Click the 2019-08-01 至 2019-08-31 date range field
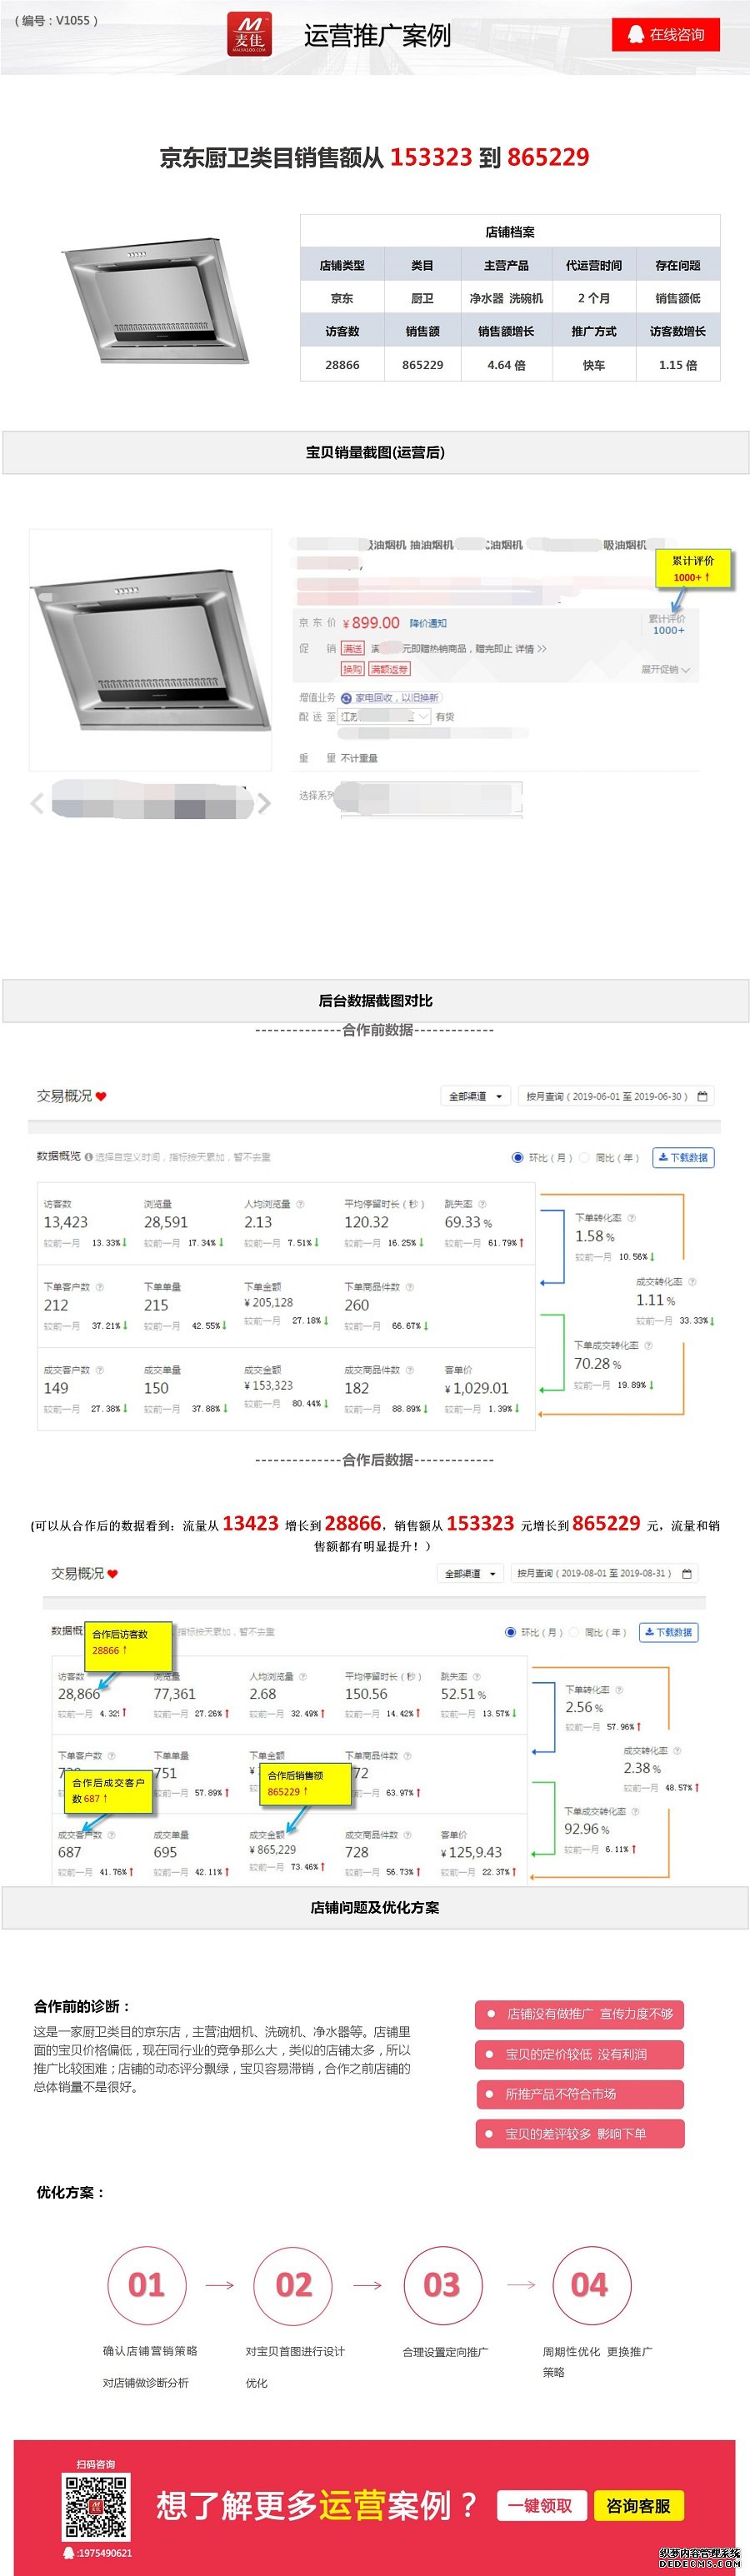 tap(604, 1573)
